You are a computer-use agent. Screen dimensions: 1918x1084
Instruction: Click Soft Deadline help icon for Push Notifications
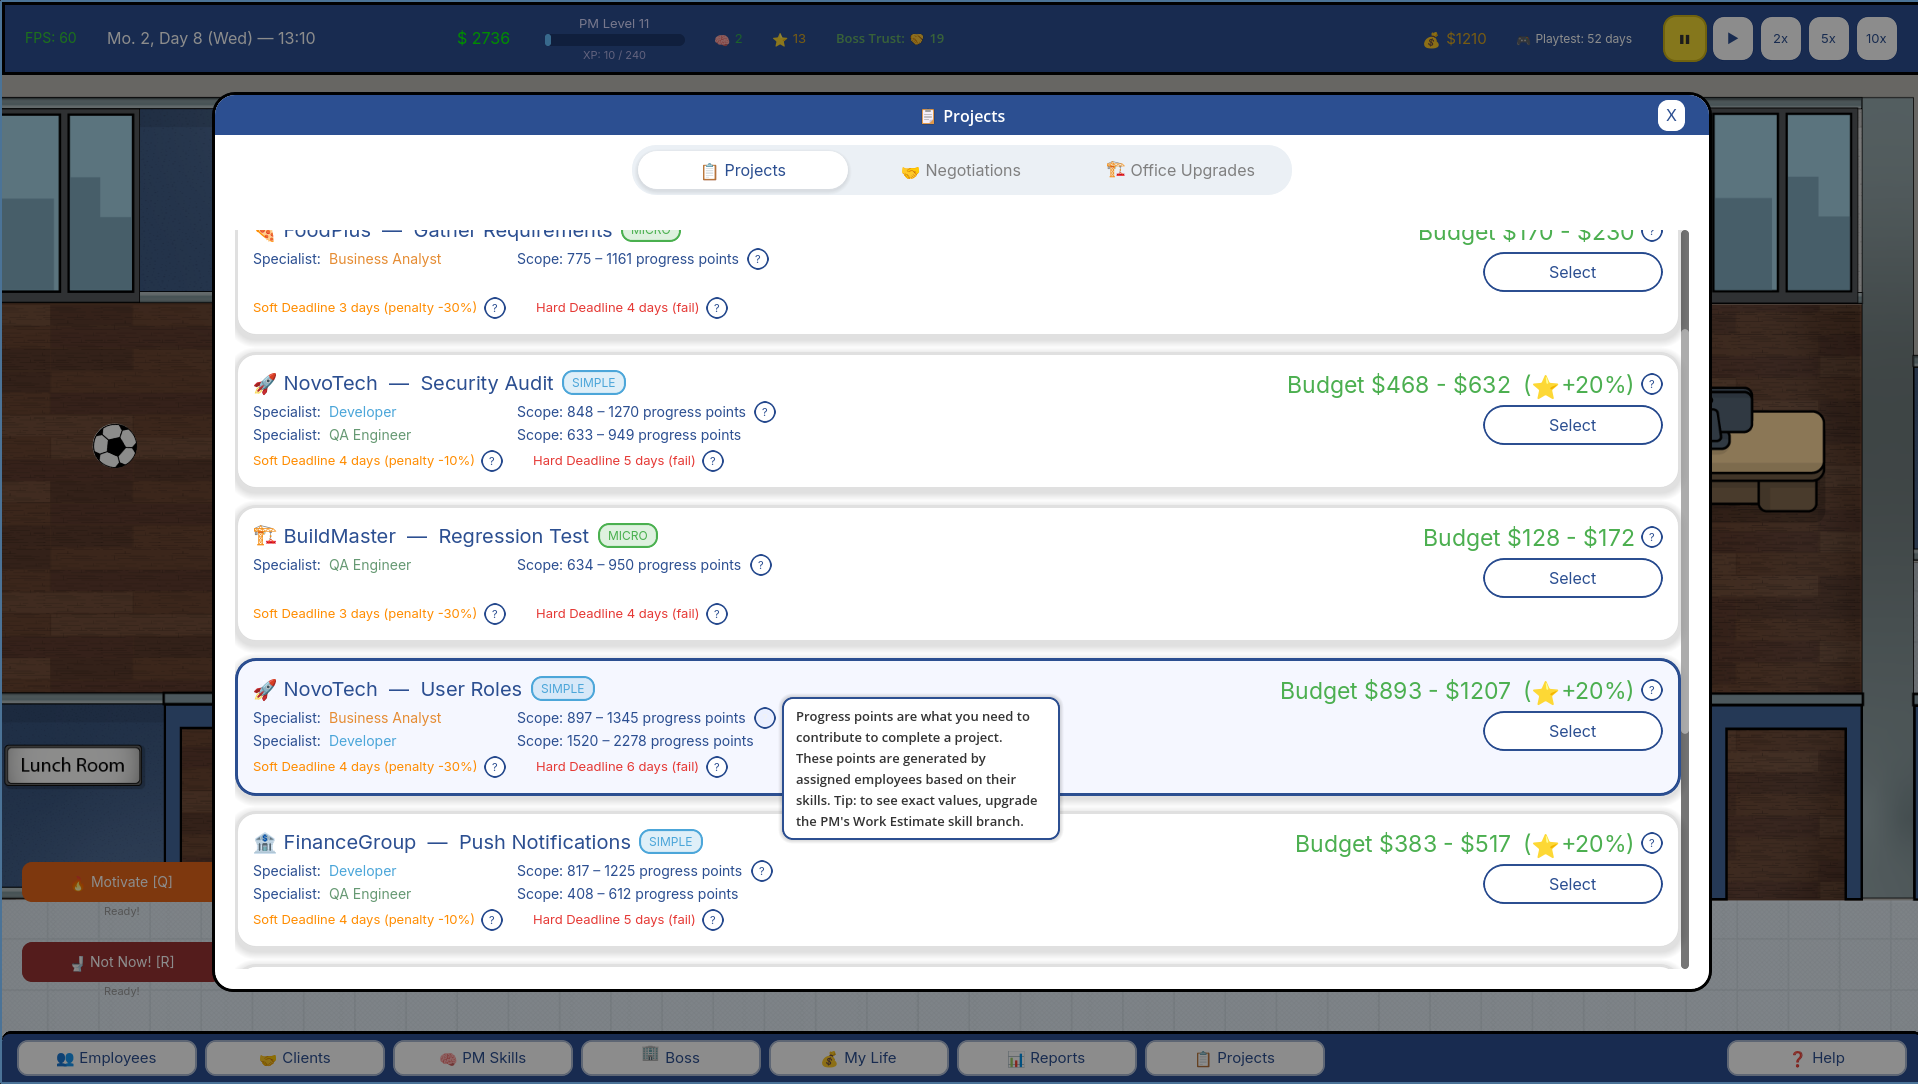pos(492,920)
